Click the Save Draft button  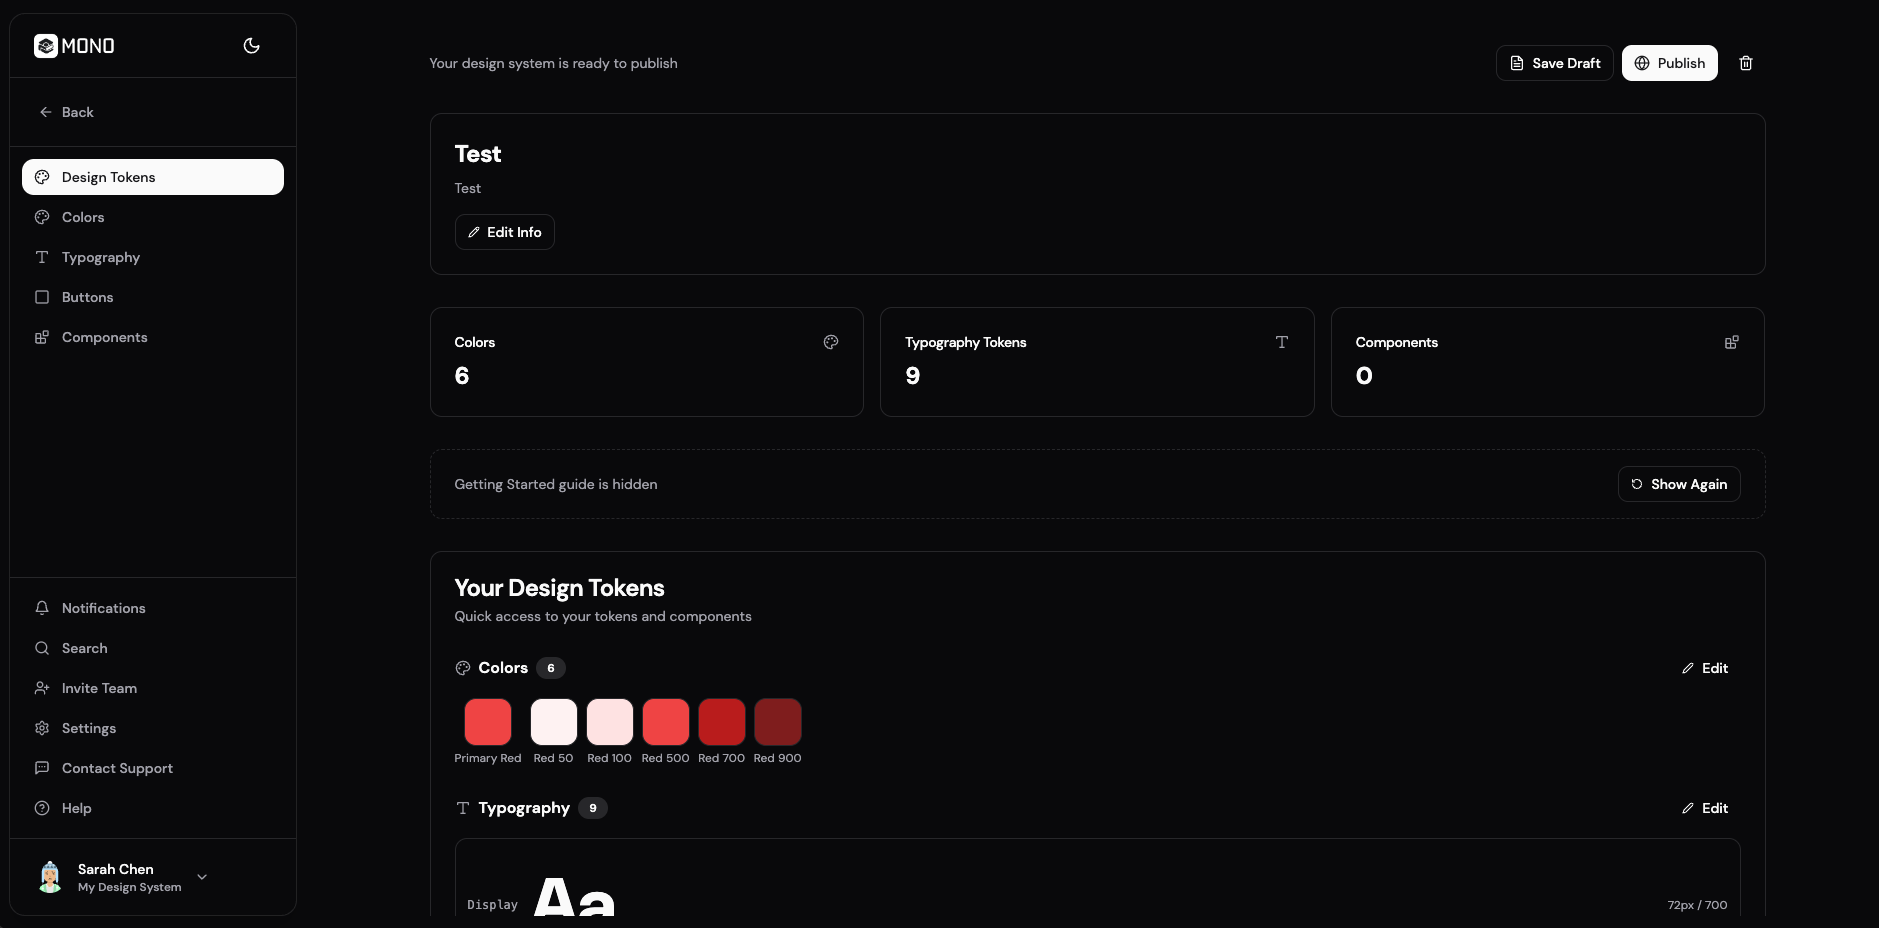pyautogui.click(x=1554, y=63)
